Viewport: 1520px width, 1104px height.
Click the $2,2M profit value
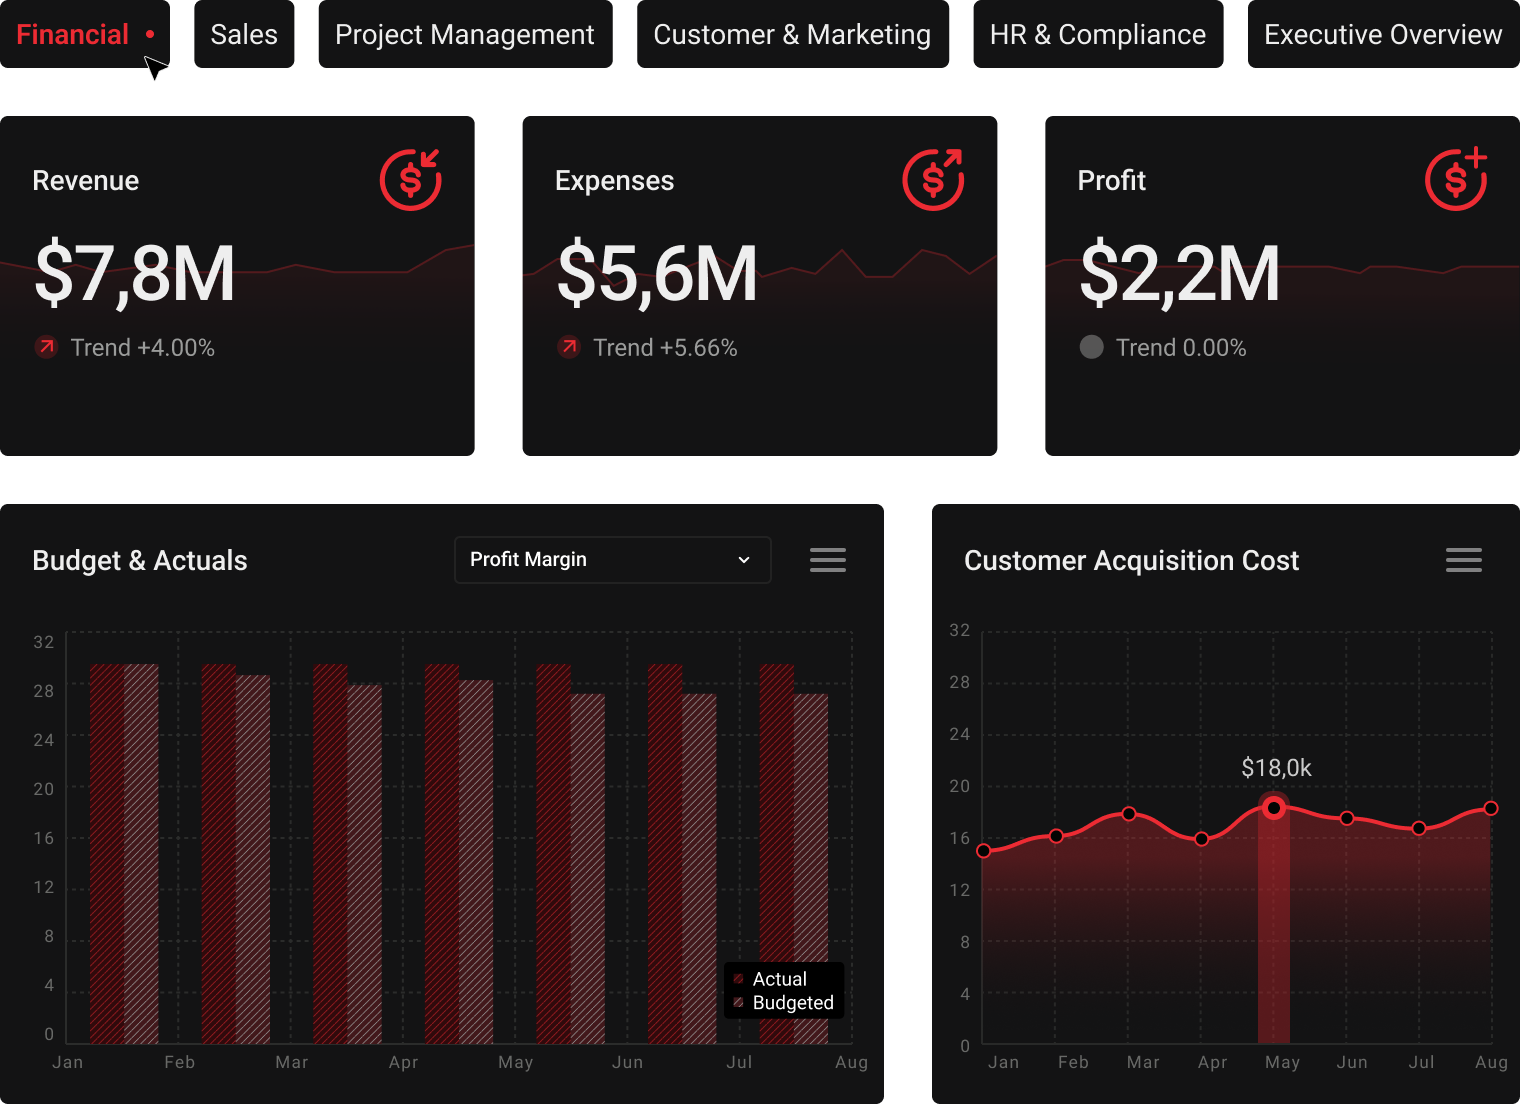click(1180, 274)
